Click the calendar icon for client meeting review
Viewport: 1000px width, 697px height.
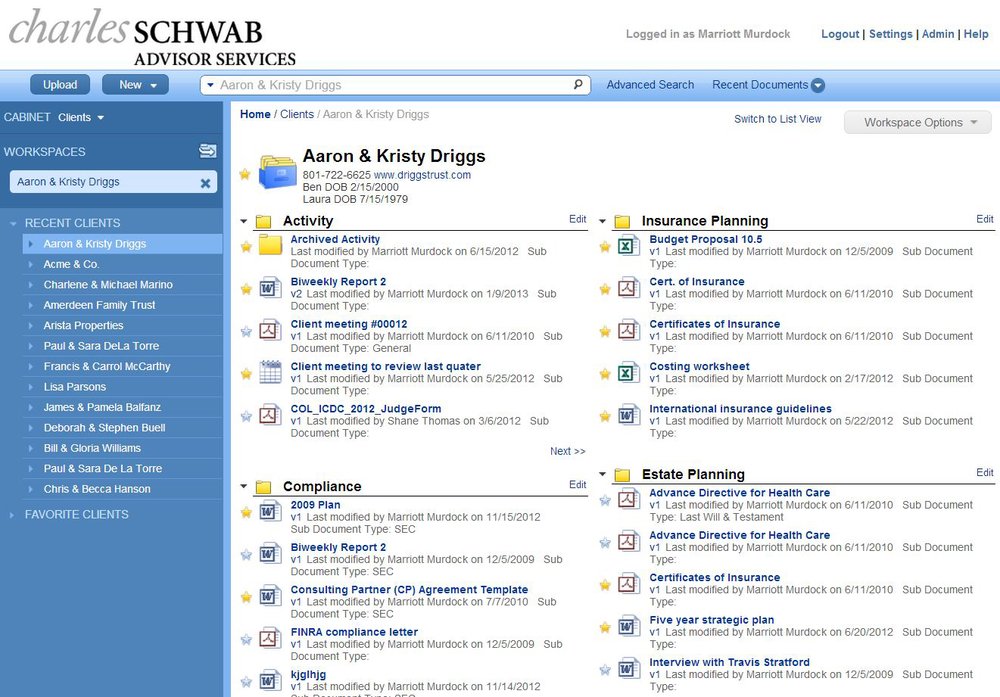pos(270,372)
